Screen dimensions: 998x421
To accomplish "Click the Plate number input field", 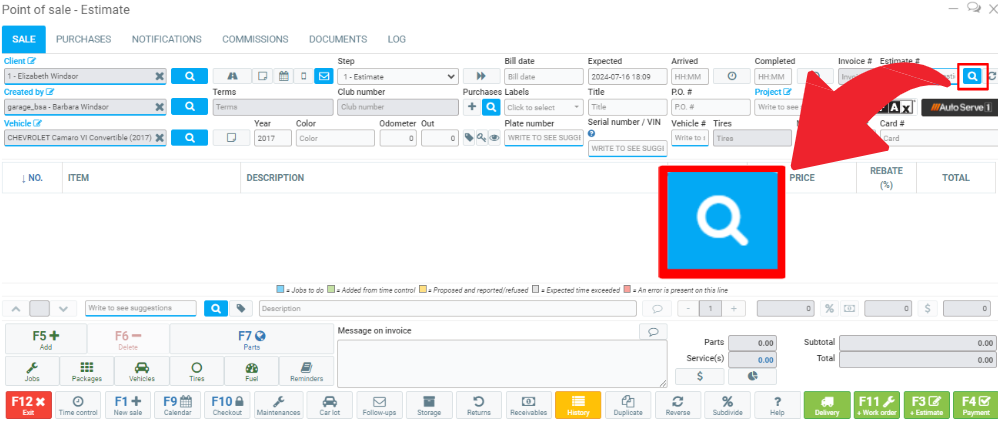I will (x=543, y=138).
